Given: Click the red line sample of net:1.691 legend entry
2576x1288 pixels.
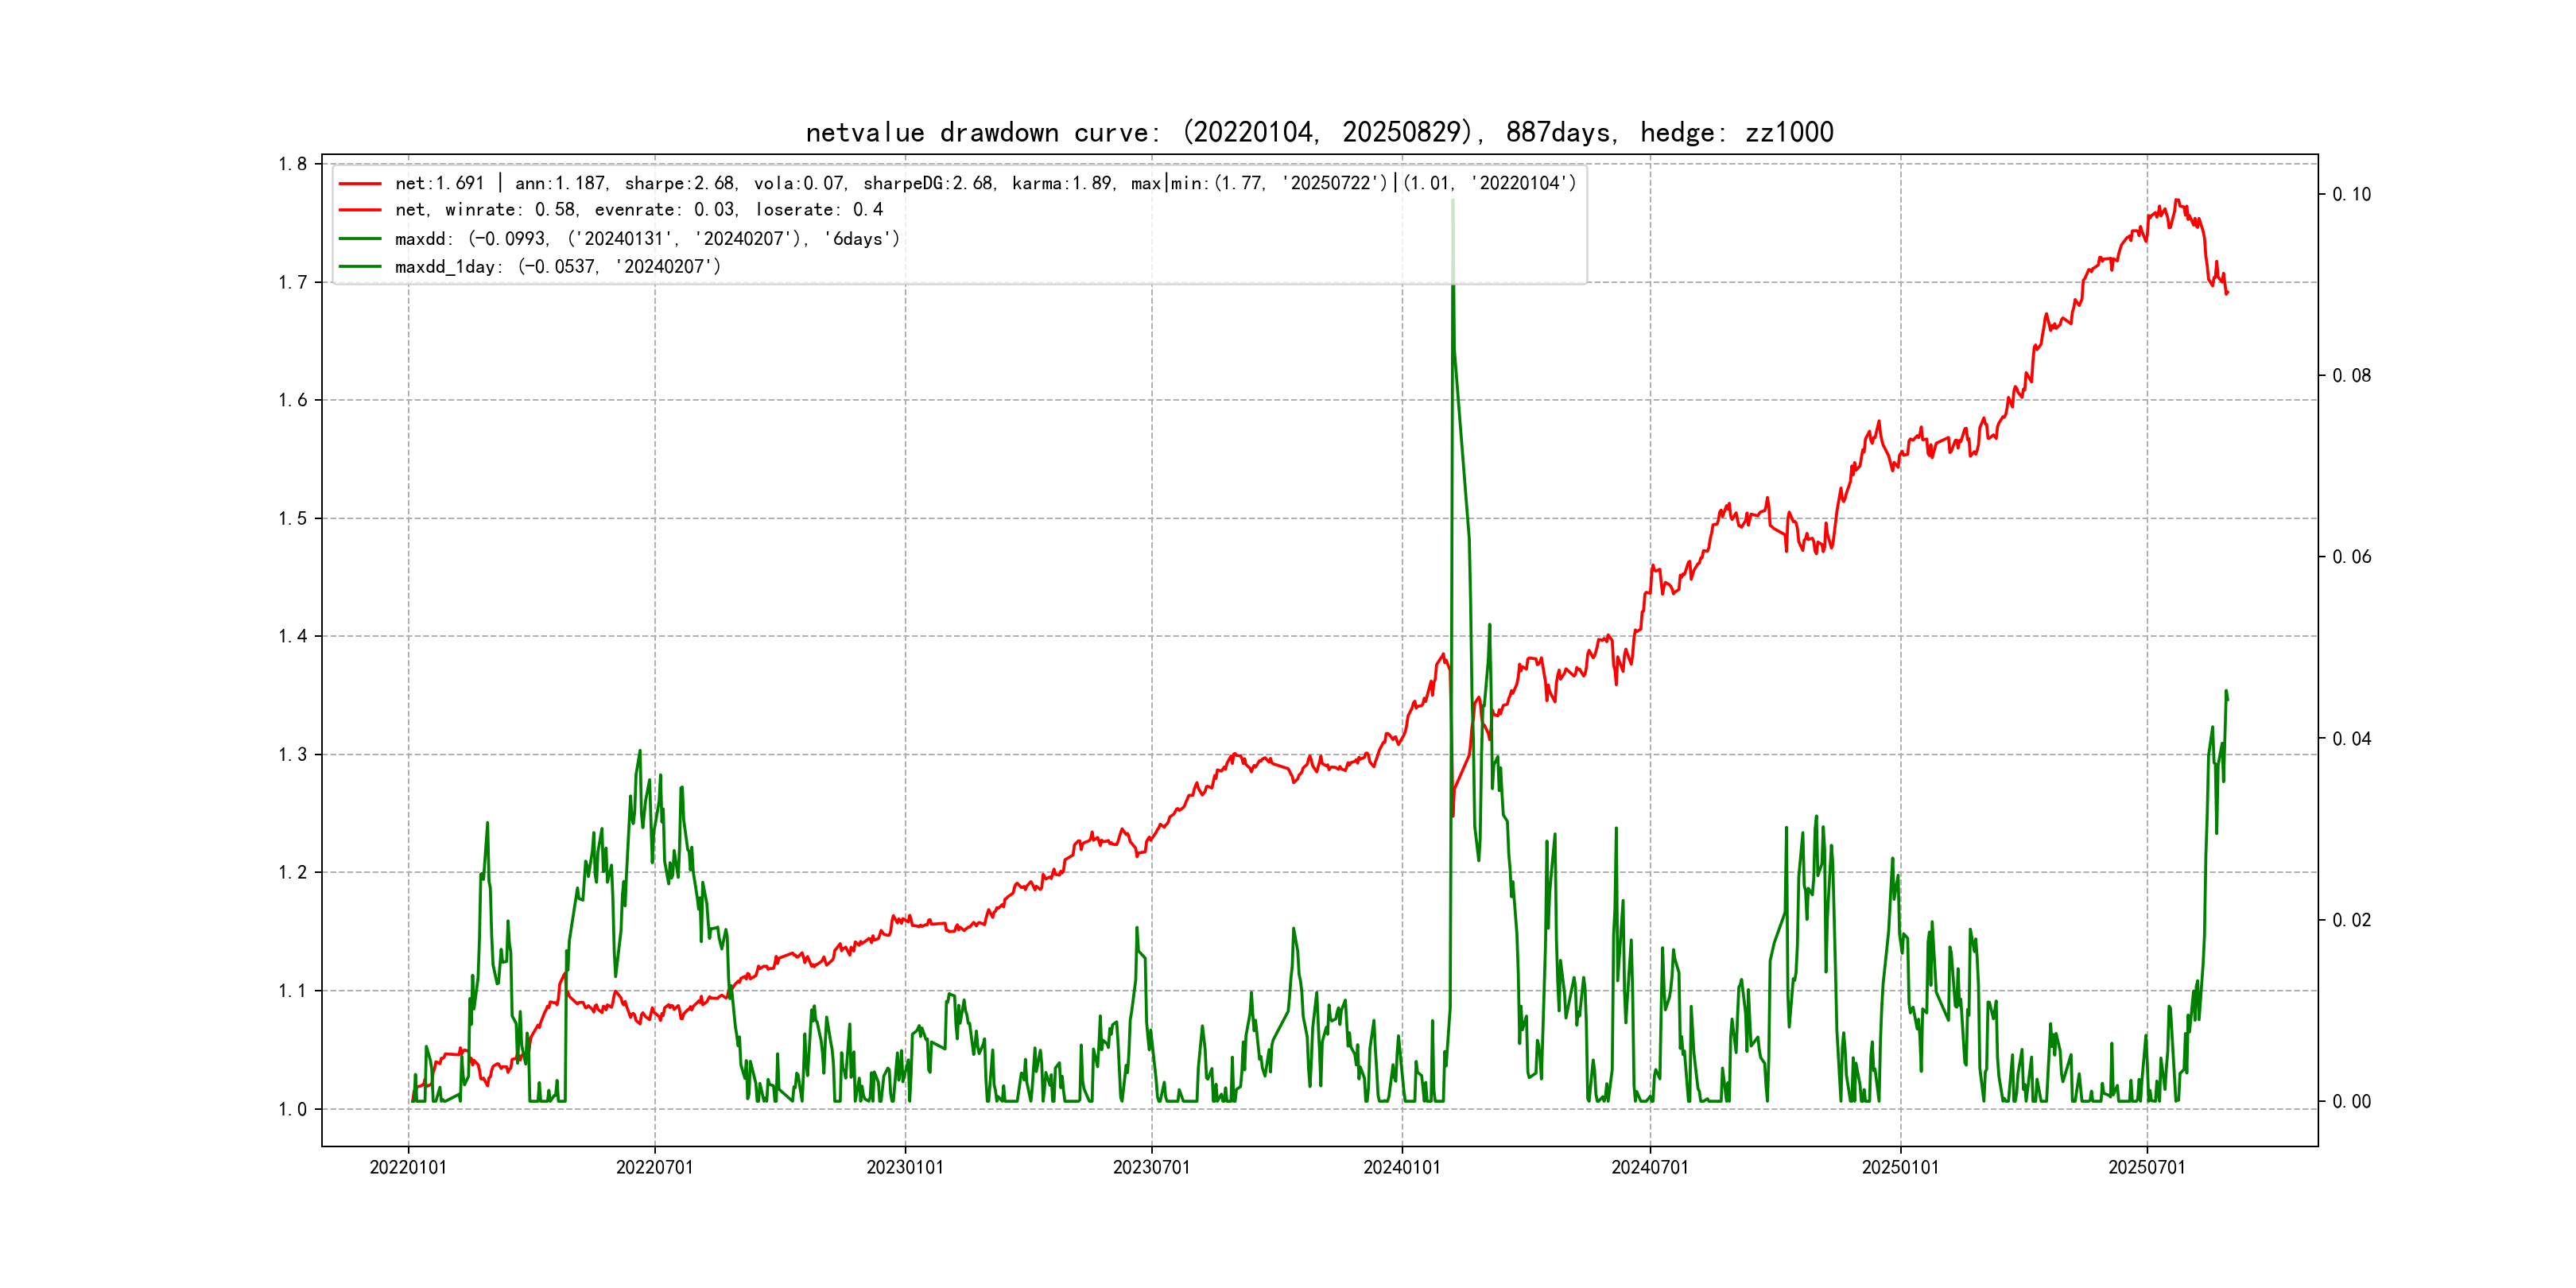Looking at the screenshot, I should click(360, 184).
